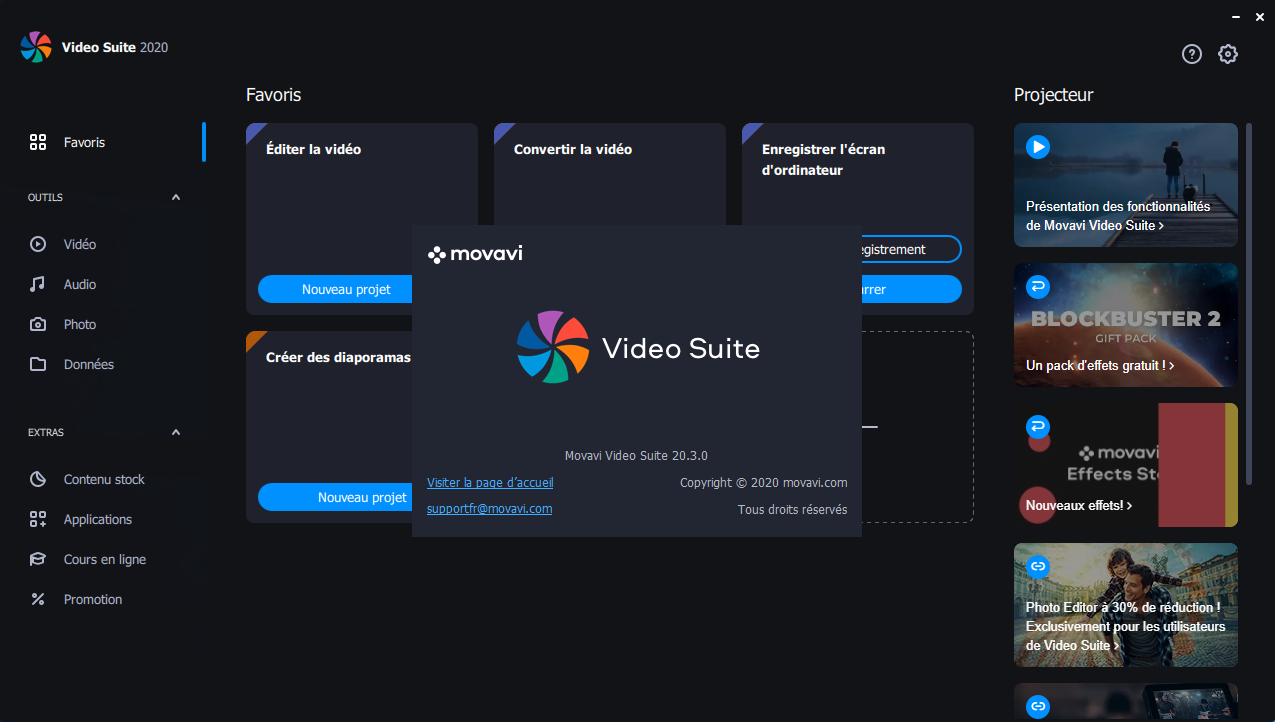Image resolution: width=1275 pixels, height=722 pixels.
Task: Click the Vidéo play icon in sidebar
Action: [x=38, y=244]
